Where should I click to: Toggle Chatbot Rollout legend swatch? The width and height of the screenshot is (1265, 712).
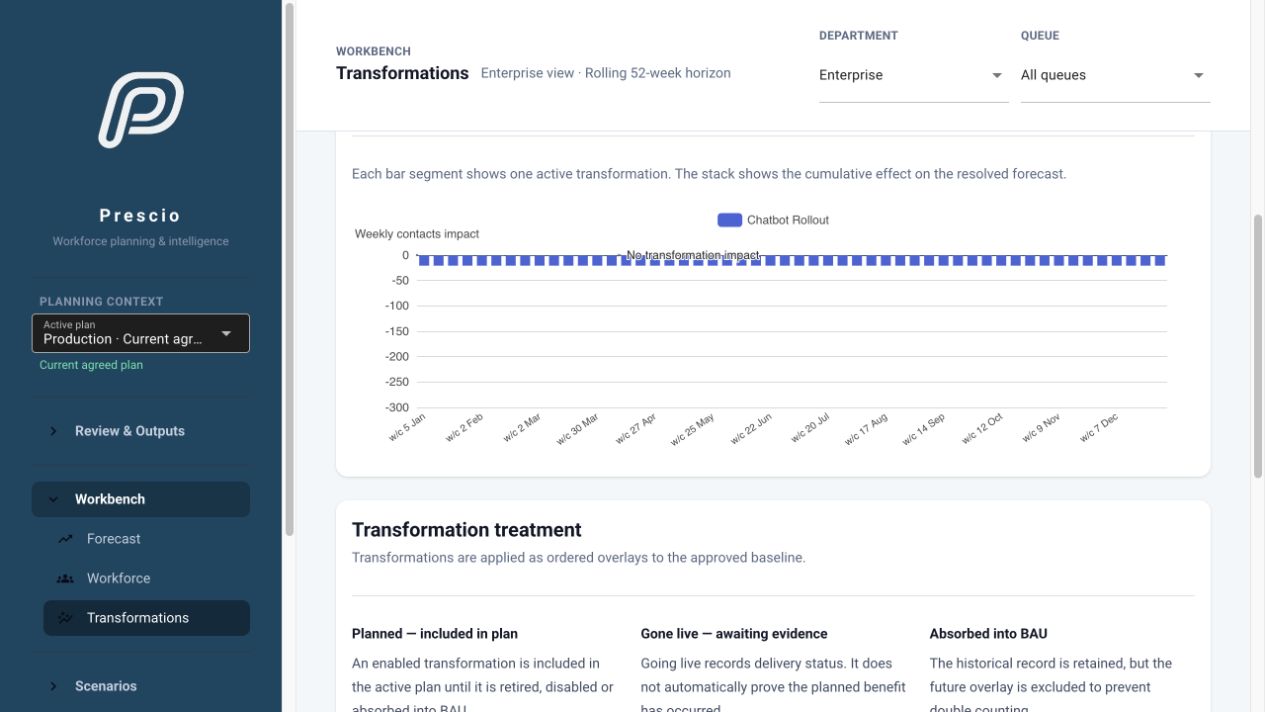pyautogui.click(x=729, y=220)
